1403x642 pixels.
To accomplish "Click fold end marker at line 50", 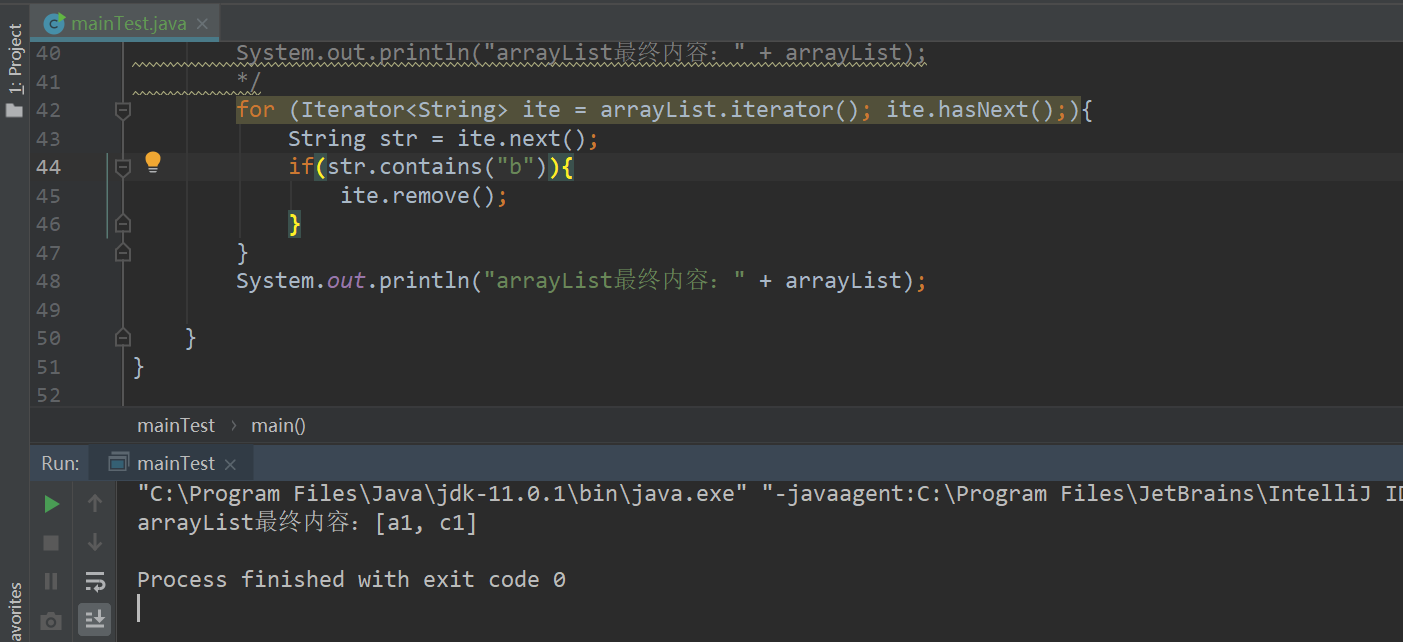I will [123, 338].
